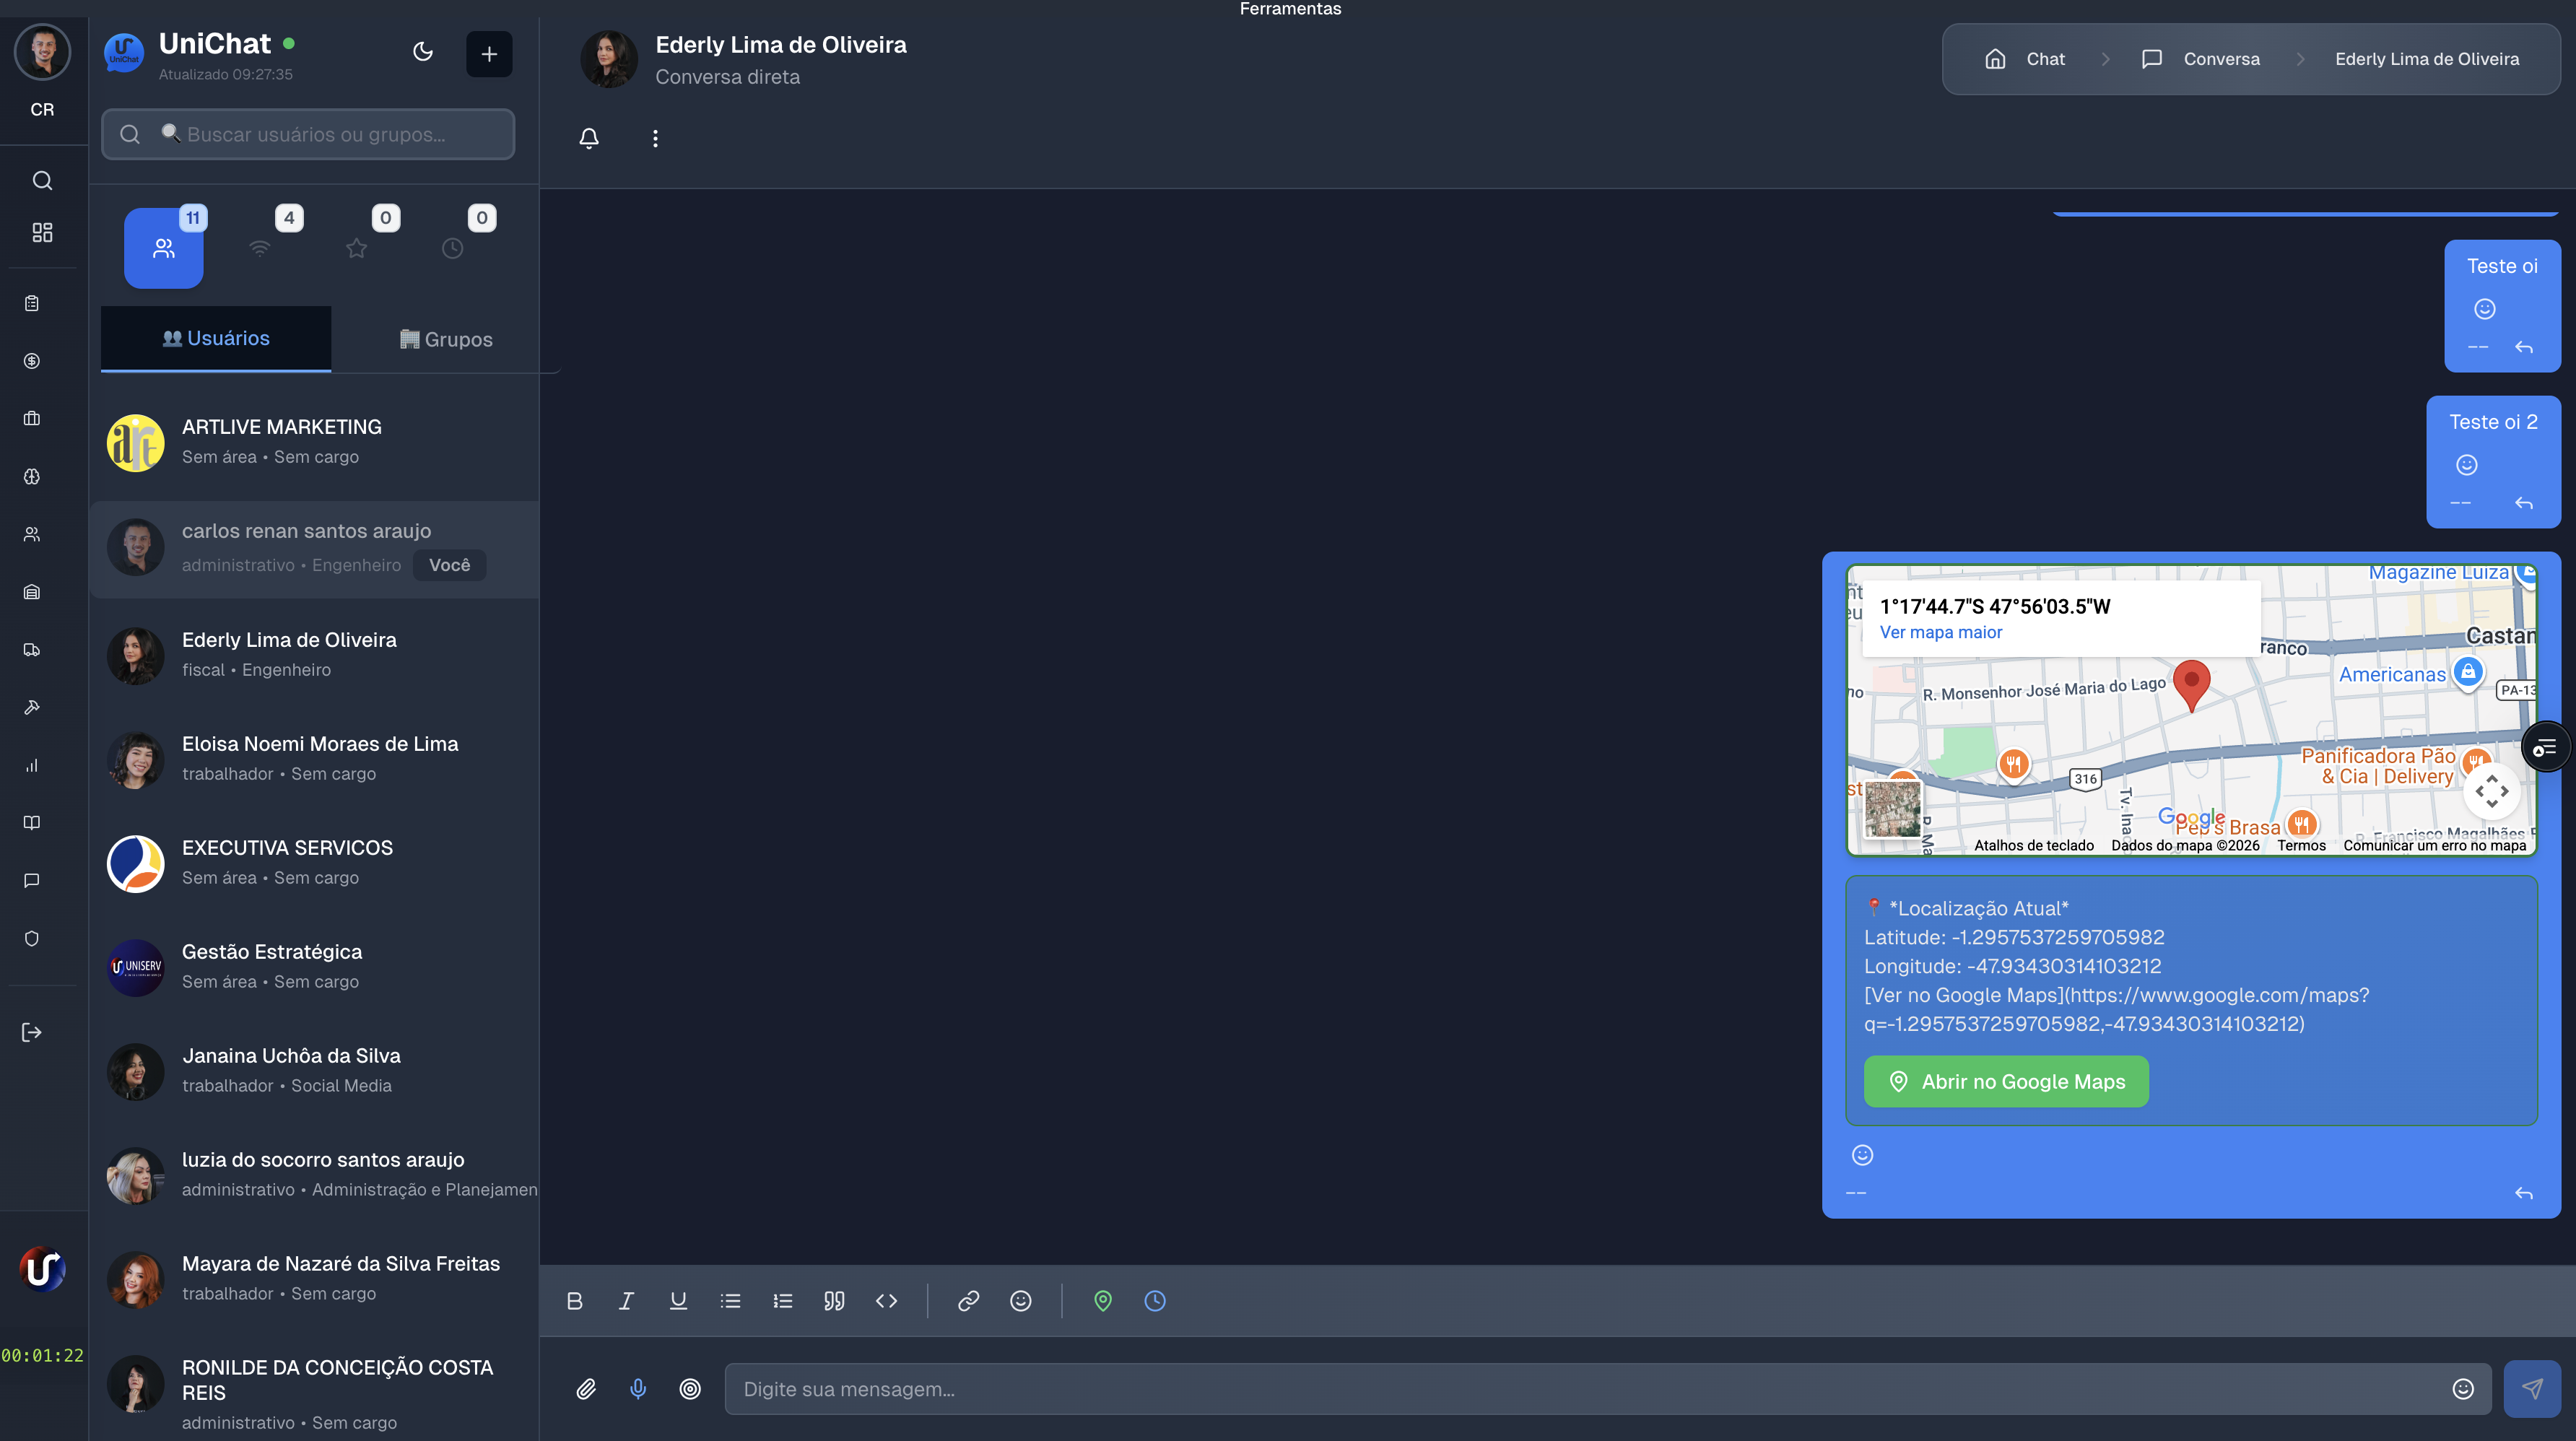Start voice recording with microphone icon

[638, 1389]
